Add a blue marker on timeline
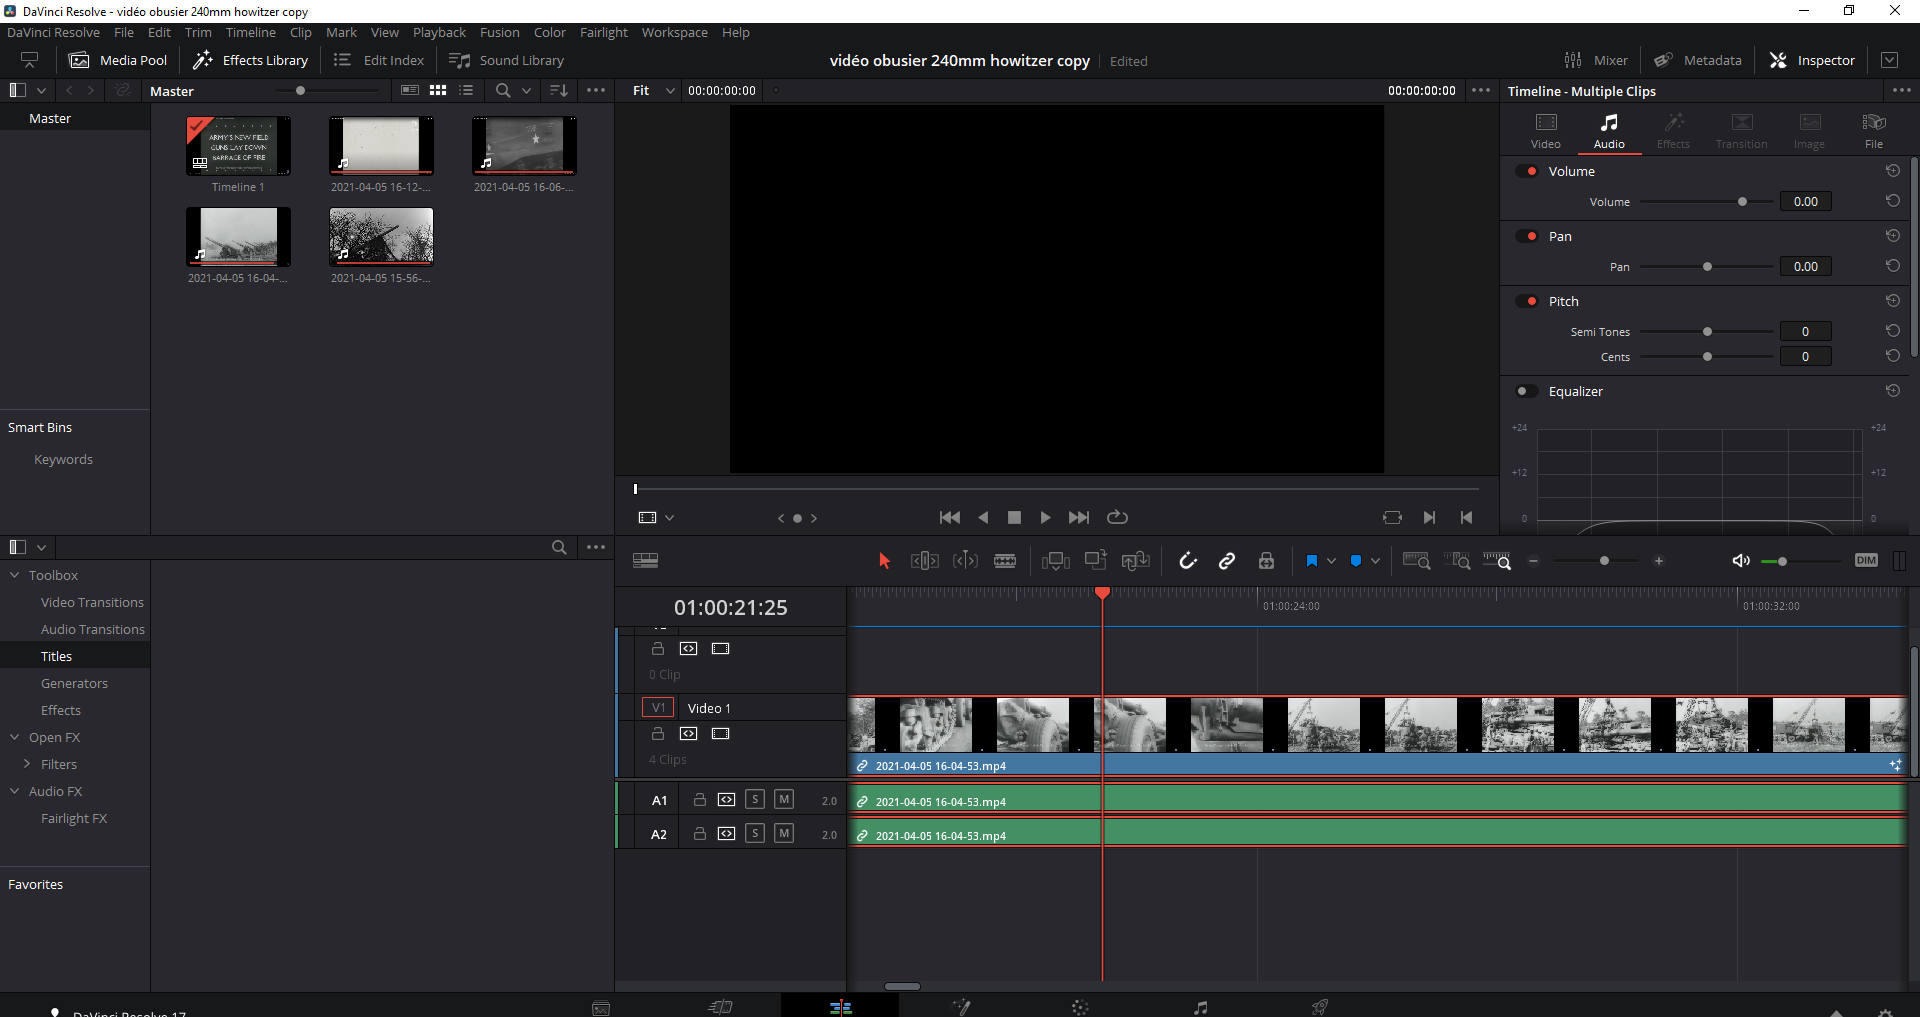This screenshot has height=1017, width=1920. pos(1356,561)
